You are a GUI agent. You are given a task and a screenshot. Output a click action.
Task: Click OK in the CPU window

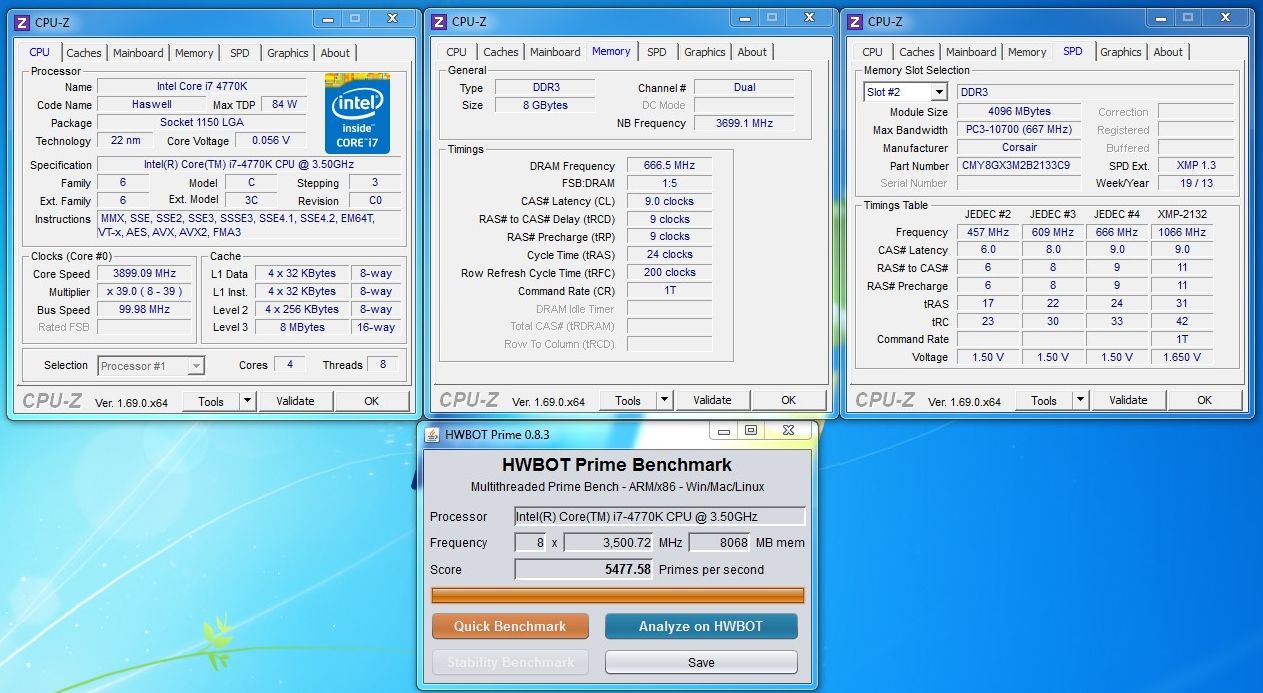click(372, 401)
